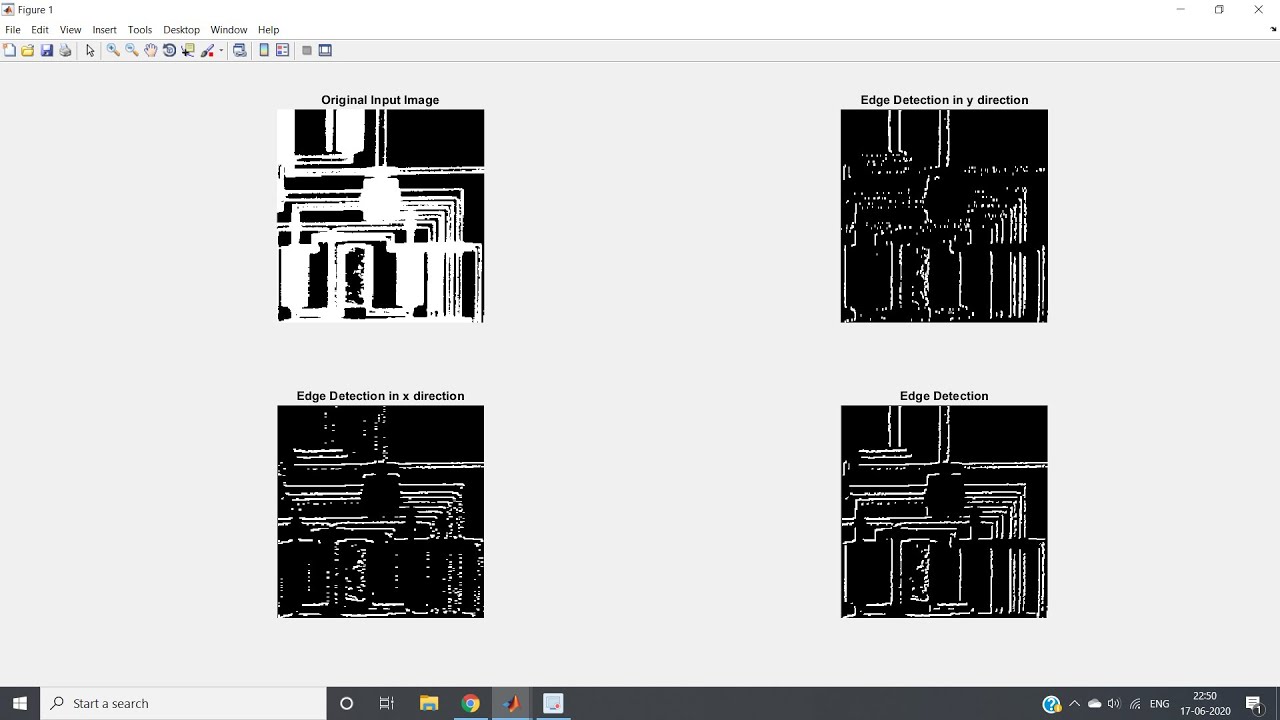The width and height of the screenshot is (1280, 720).
Task: Select the Brush data tool
Action: pyautogui.click(x=209, y=50)
